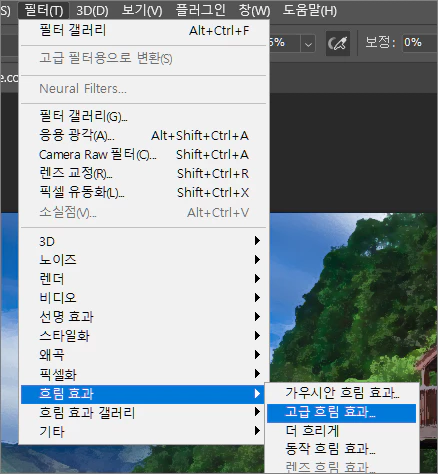Open the 보기(V) menu
The image size is (438, 474).
tap(142, 10)
